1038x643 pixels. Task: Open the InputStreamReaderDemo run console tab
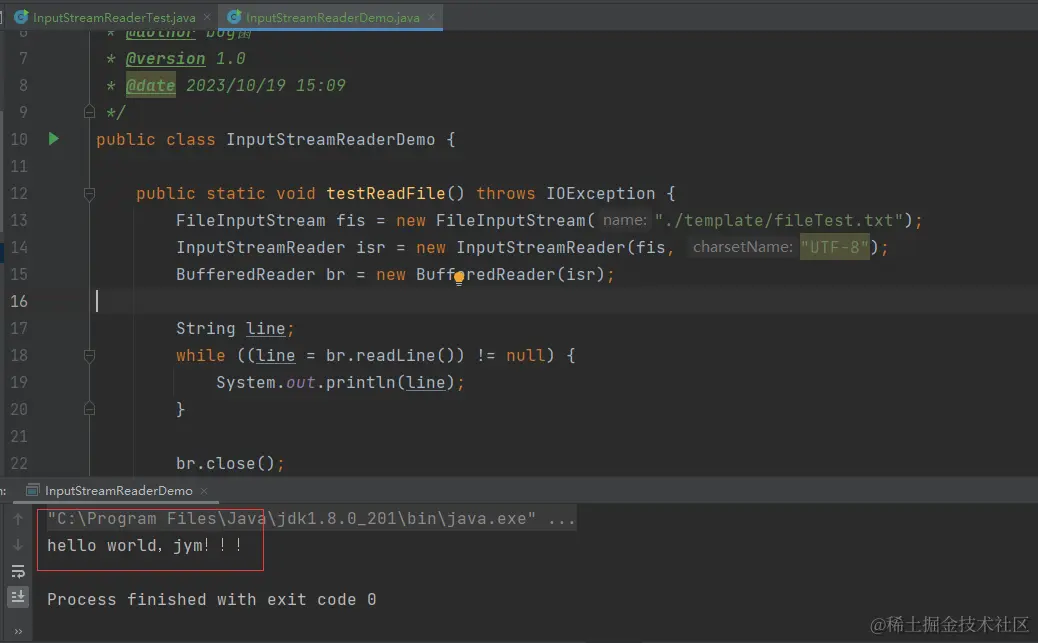click(x=118, y=491)
